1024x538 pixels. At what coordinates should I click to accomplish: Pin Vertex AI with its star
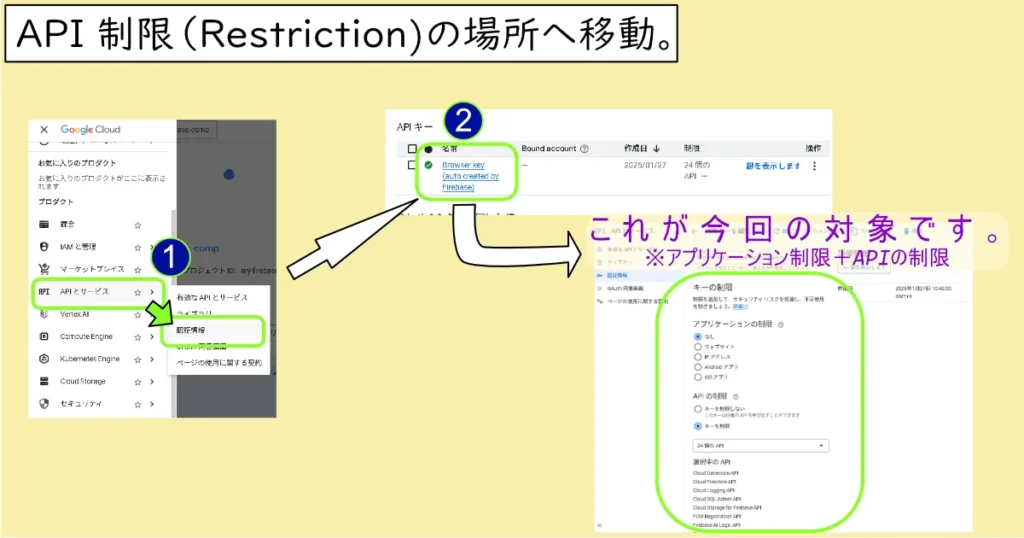tap(137, 315)
